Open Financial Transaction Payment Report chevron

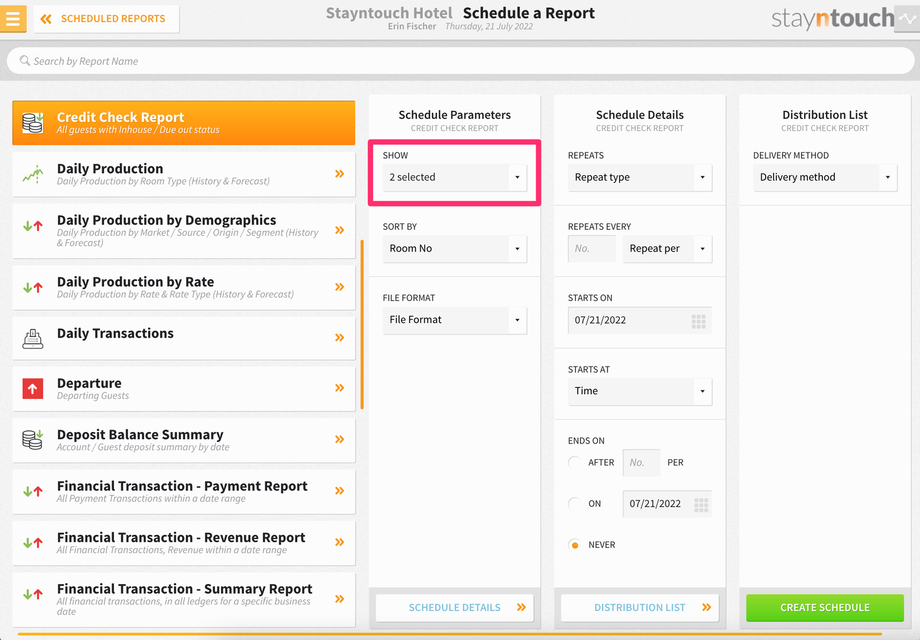coord(339,490)
